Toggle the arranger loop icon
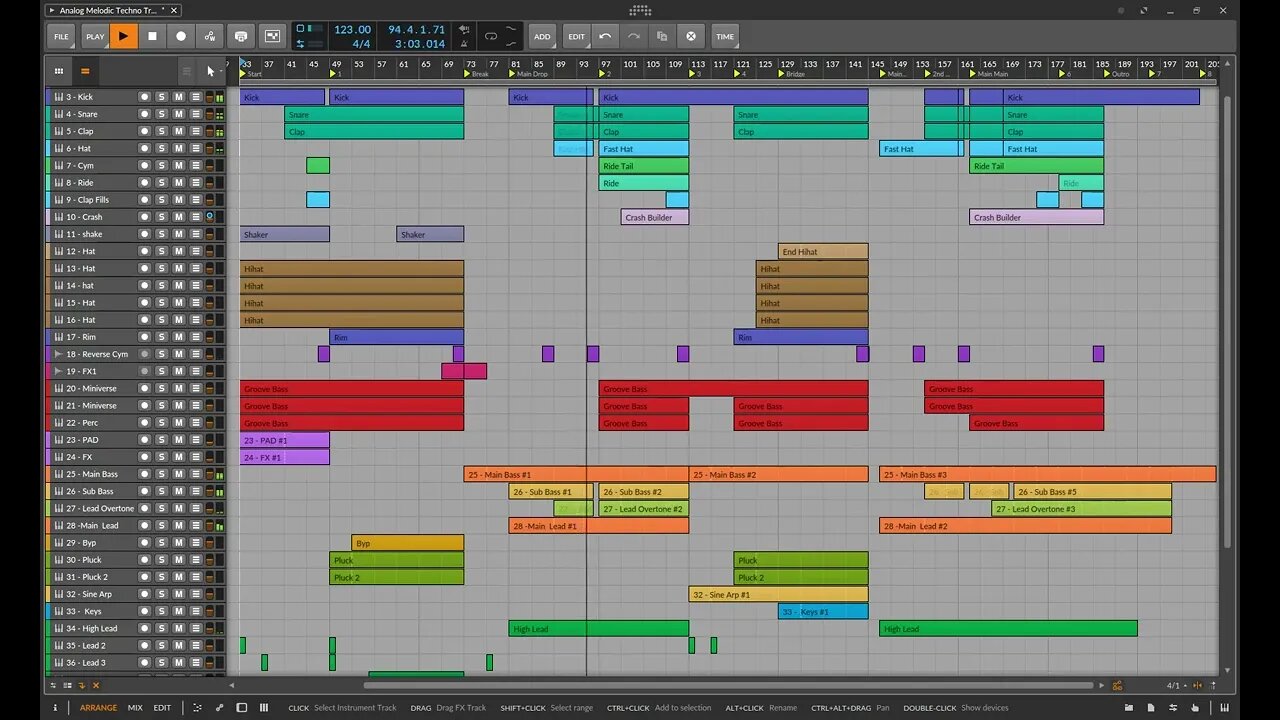This screenshot has height=720, width=1280. tap(491, 36)
